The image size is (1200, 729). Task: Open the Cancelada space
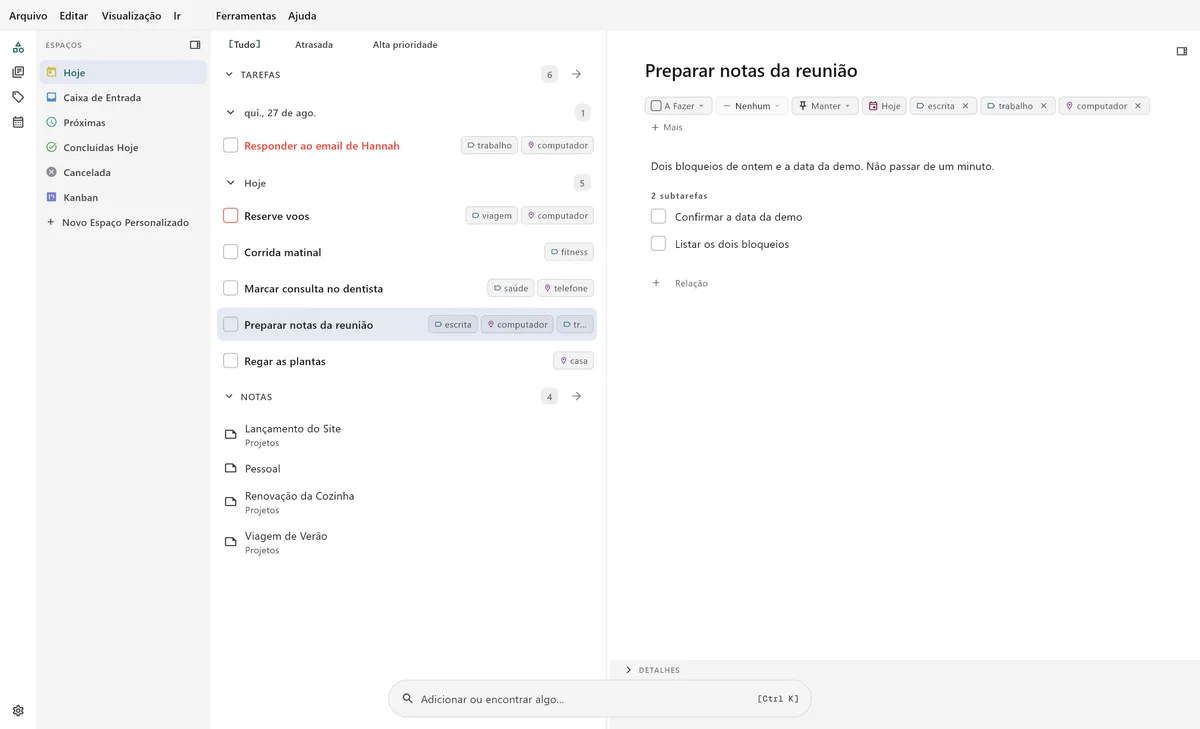tap(123, 173)
